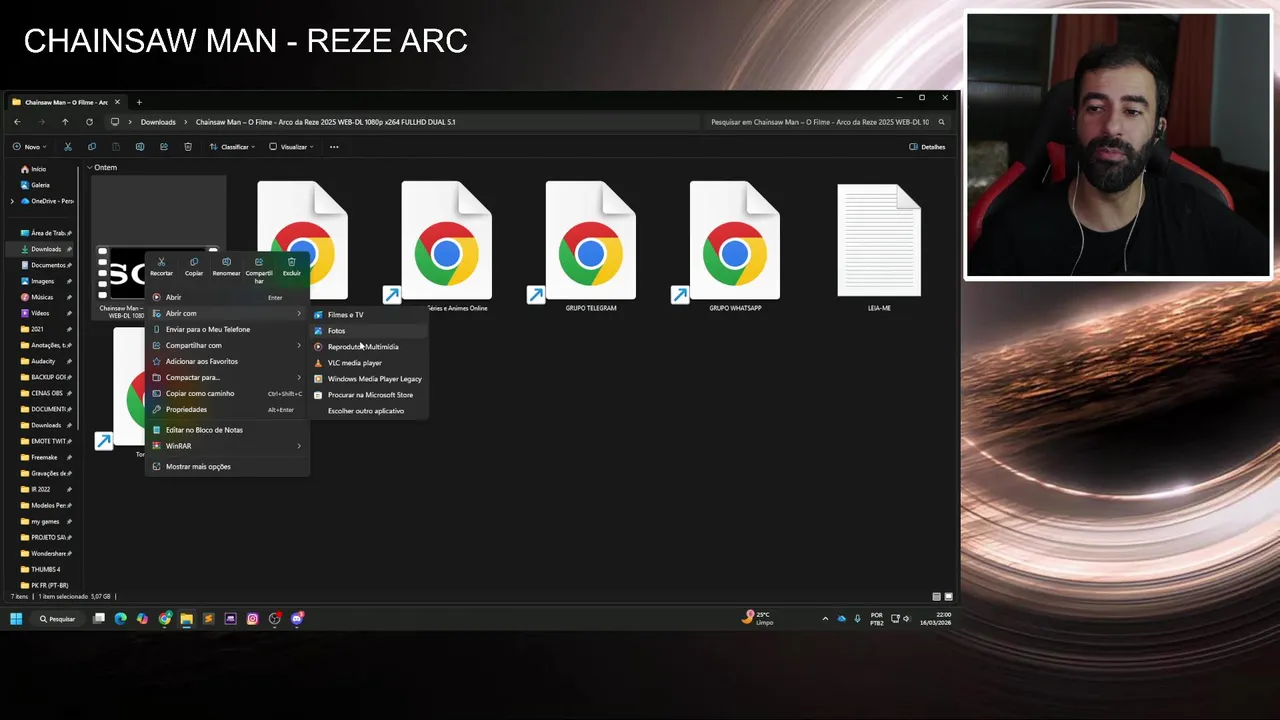1280x720 pixels.
Task: Open Músicas in the sidebar
Action: pos(42,297)
